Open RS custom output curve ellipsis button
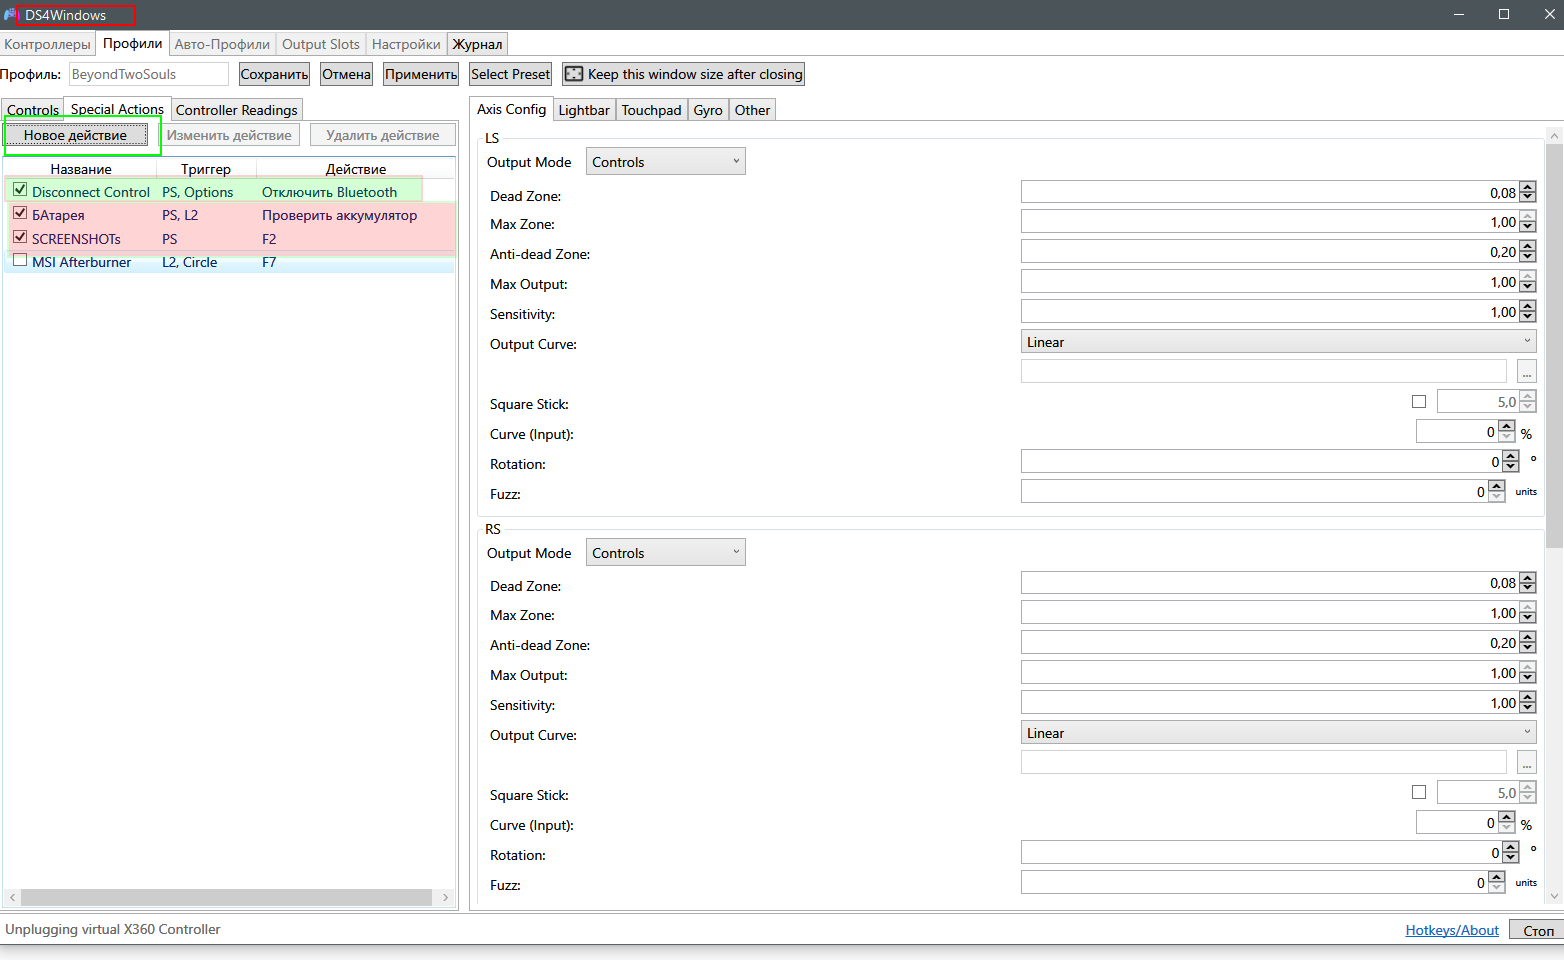The width and height of the screenshot is (1564, 960). point(1526,763)
